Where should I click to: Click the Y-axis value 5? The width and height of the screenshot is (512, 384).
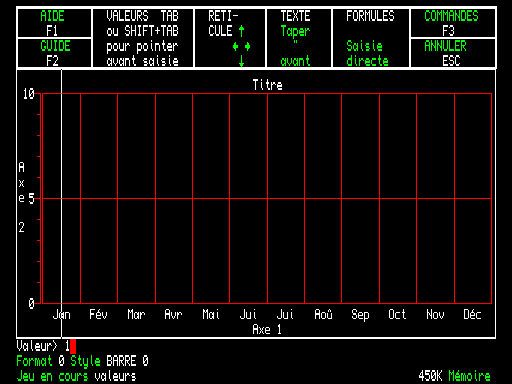click(31, 199)
